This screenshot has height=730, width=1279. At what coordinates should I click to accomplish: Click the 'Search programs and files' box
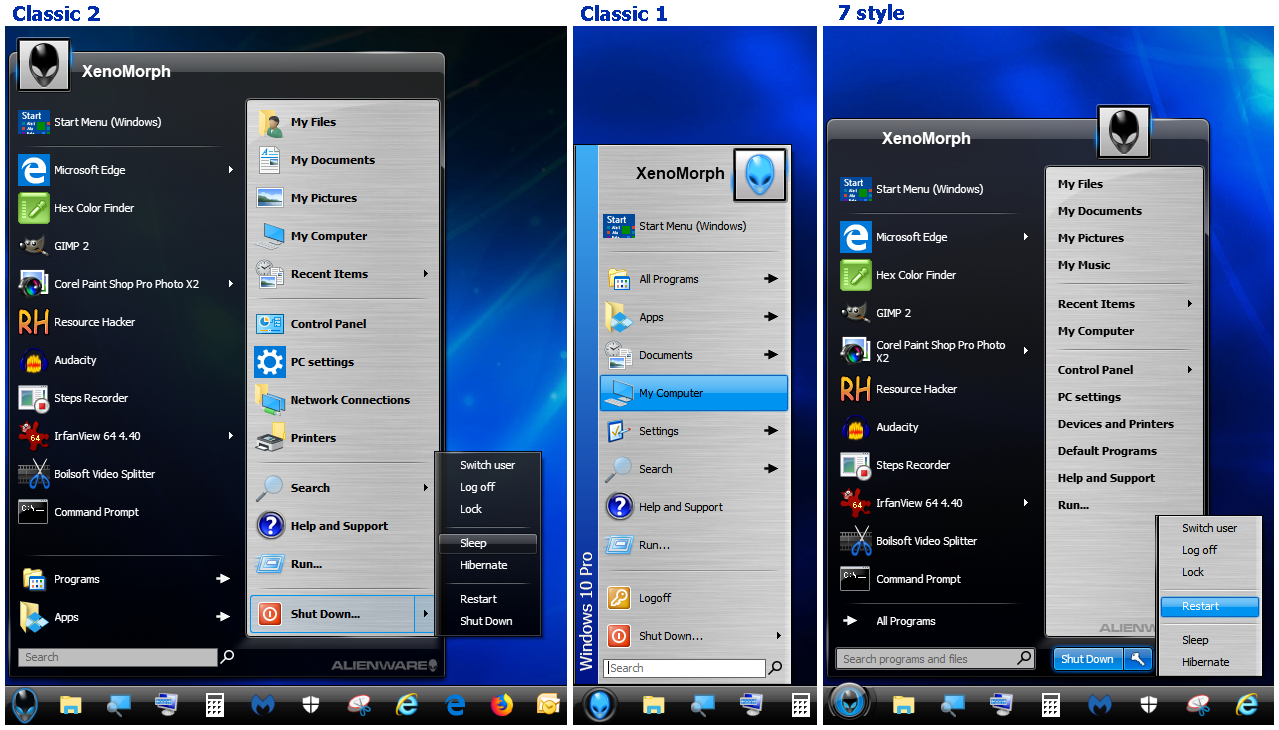(926, 659)
